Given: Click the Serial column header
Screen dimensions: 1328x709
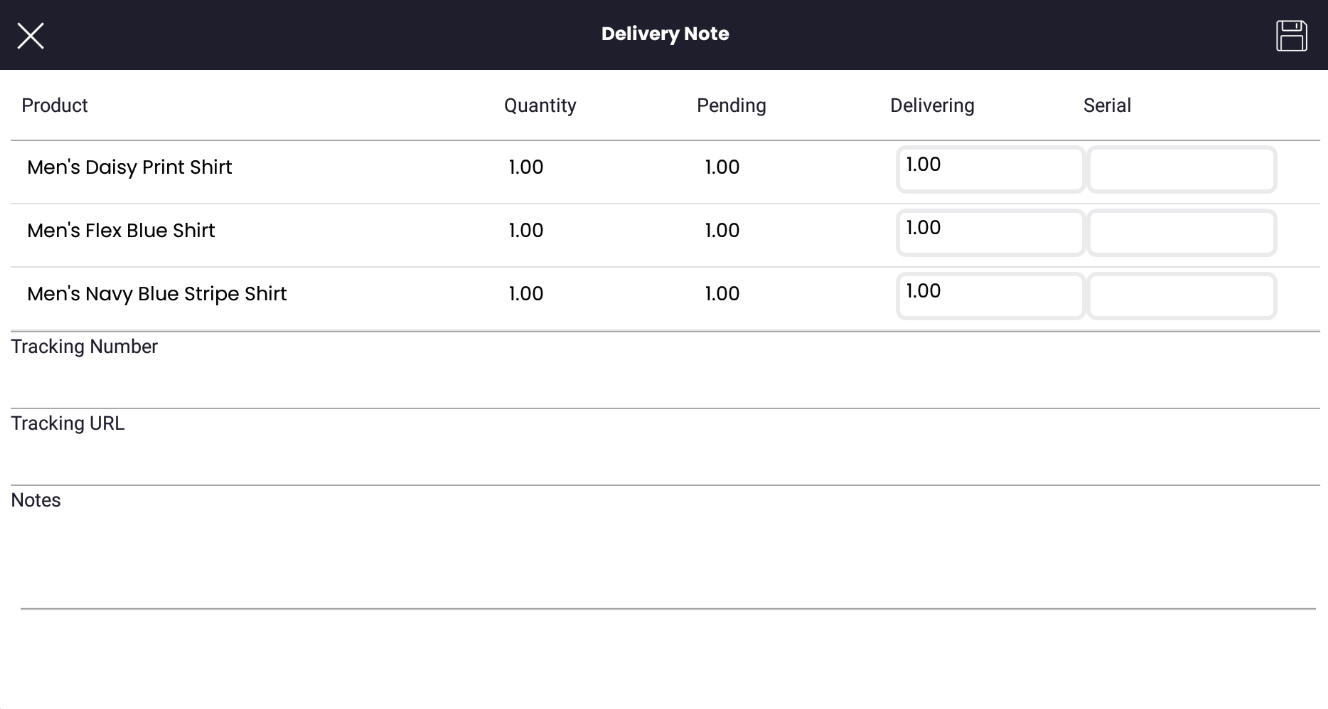Looking at the screenshot, I should coord(1107,105).
